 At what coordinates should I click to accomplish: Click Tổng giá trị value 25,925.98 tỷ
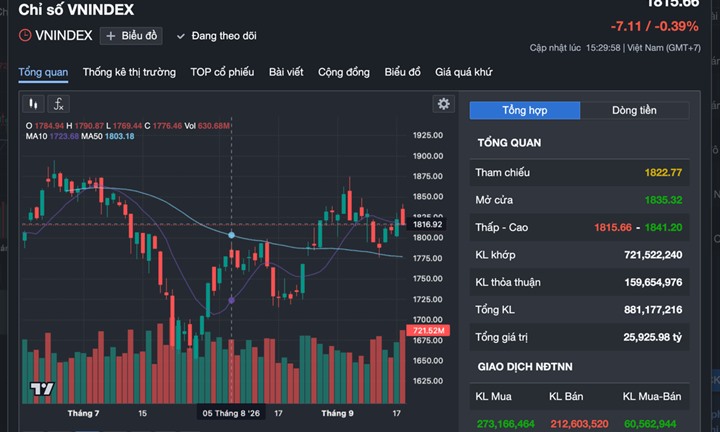[652, 337]
